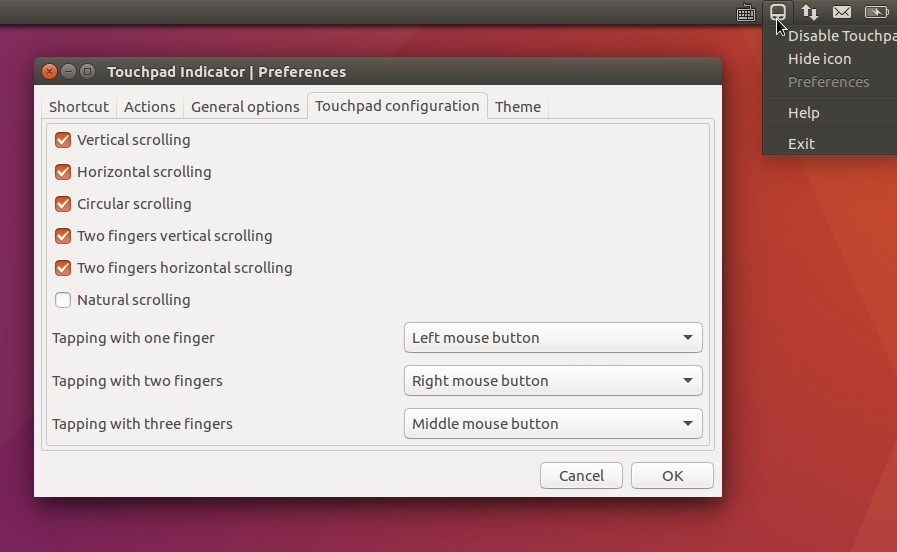Click the Cancel button
This screenshot has width=897, height=552.
[x=581, y=476]
